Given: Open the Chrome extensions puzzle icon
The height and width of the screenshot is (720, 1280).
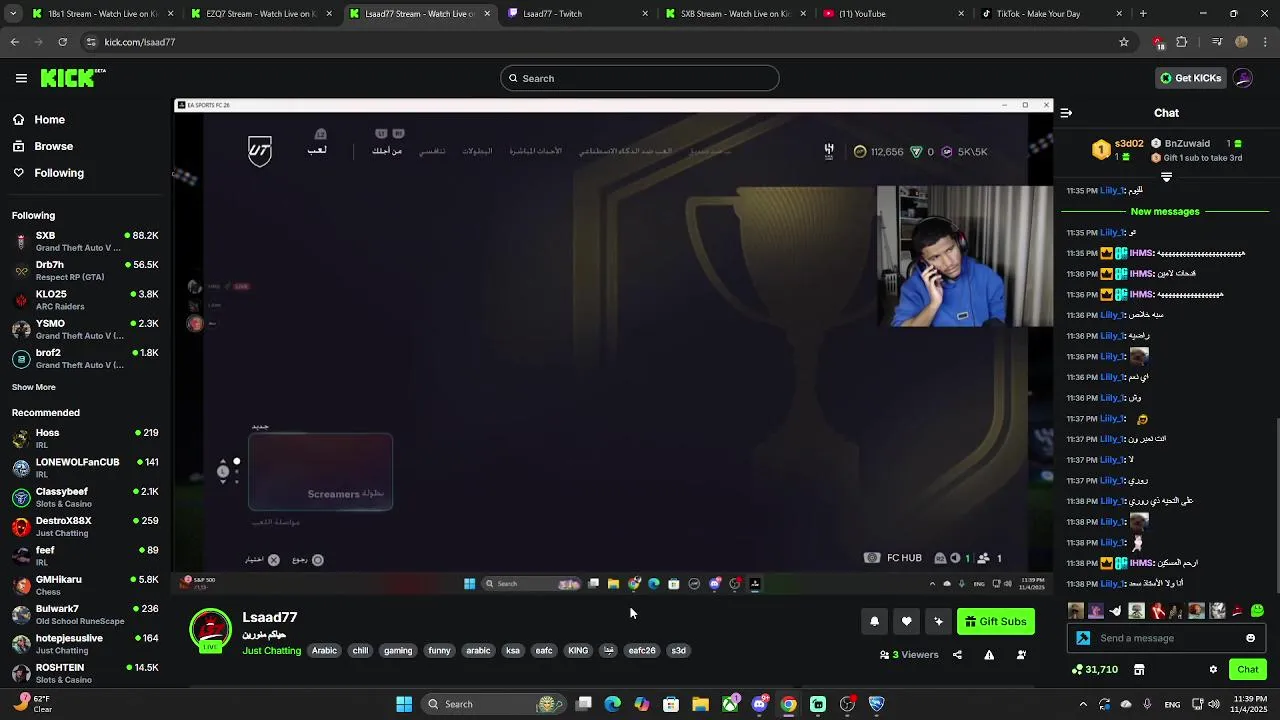Looking at the screenshot, I should (x=1181, y=42).
